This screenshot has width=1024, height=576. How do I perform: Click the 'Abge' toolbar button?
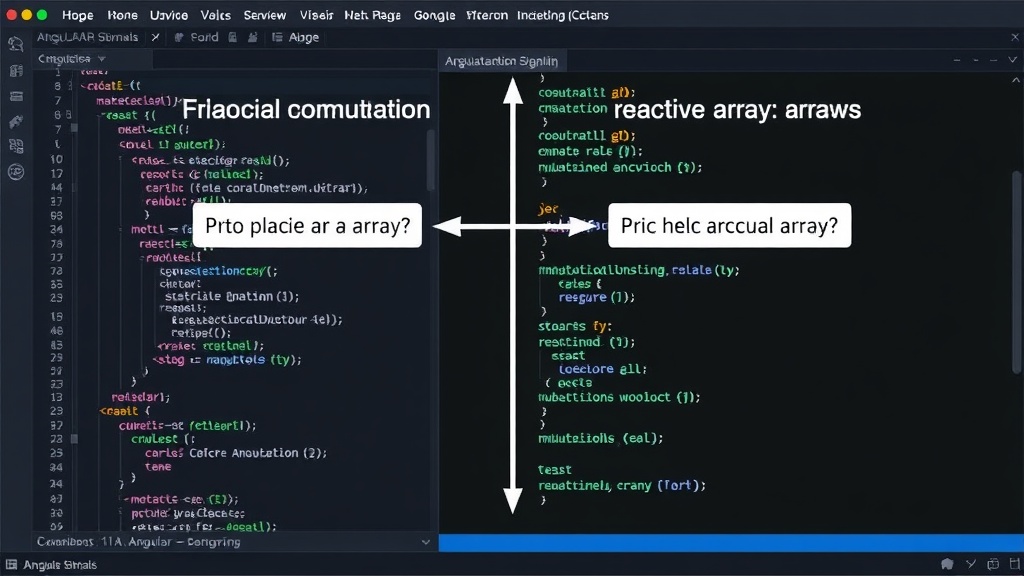click(304, 37)
